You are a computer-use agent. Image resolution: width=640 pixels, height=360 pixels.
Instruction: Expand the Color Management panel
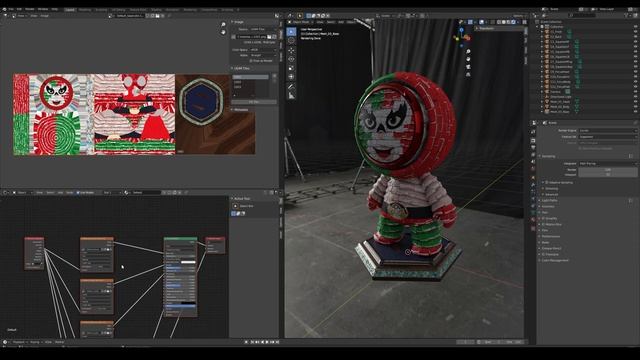tap(554, 260)
